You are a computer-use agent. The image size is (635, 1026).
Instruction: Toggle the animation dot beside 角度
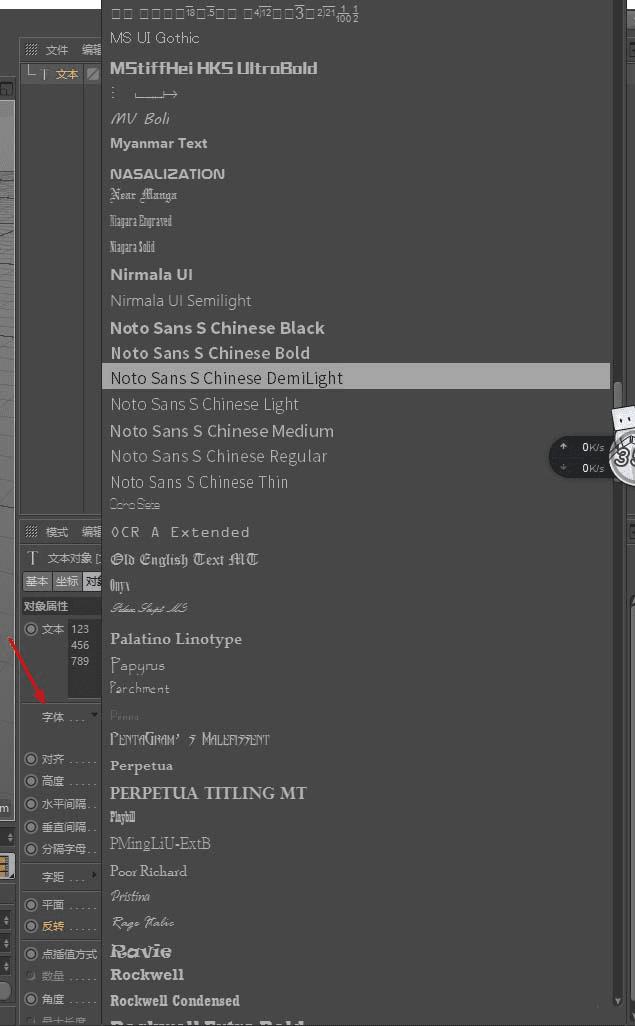pyautogui.click(x=31, y=999)
